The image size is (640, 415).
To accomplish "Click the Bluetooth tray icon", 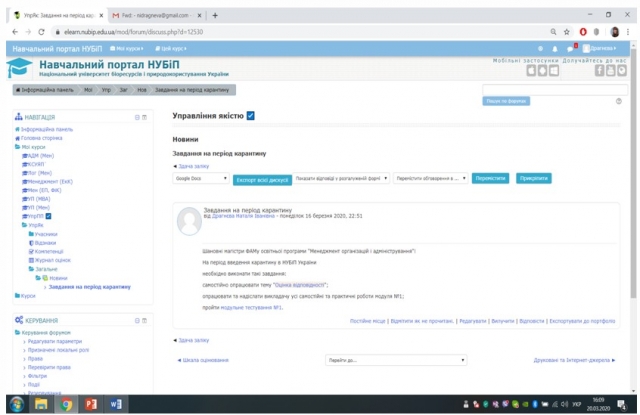I will click(534, 404).
